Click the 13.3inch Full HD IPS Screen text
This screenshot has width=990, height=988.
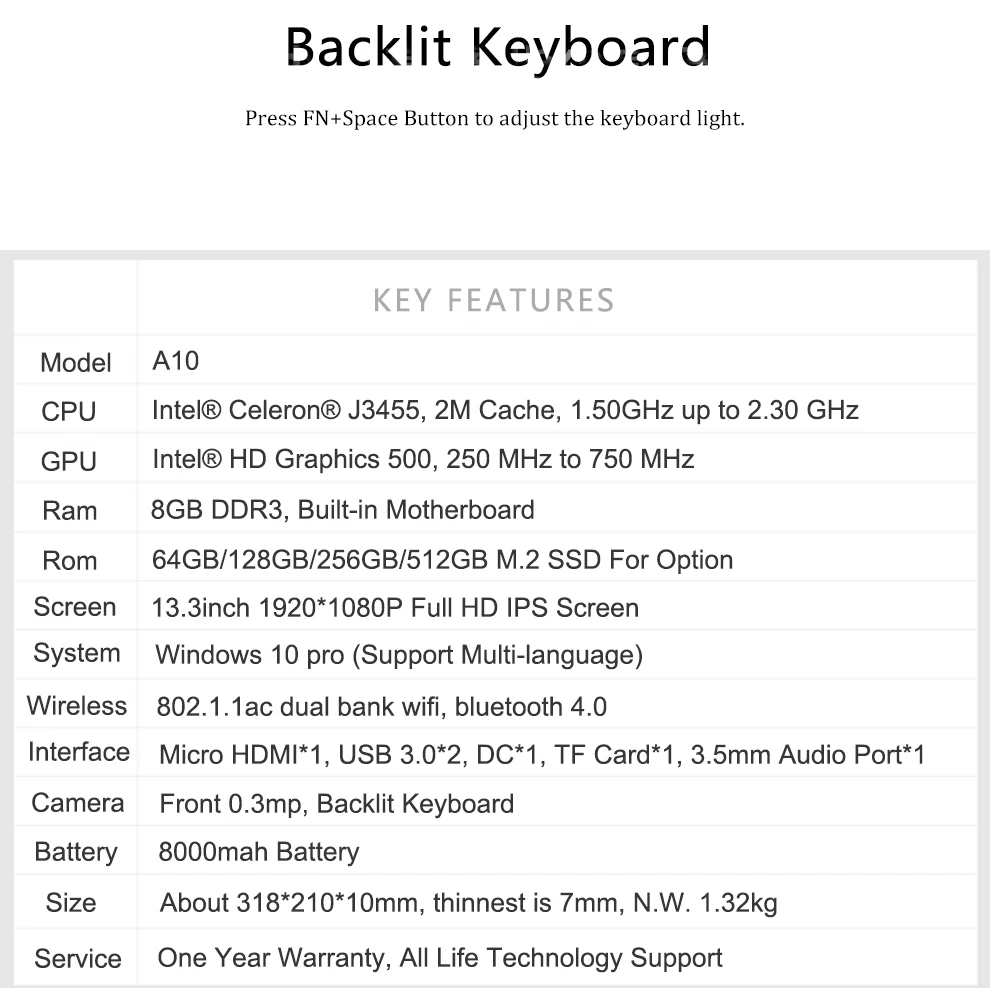[395, 608]
